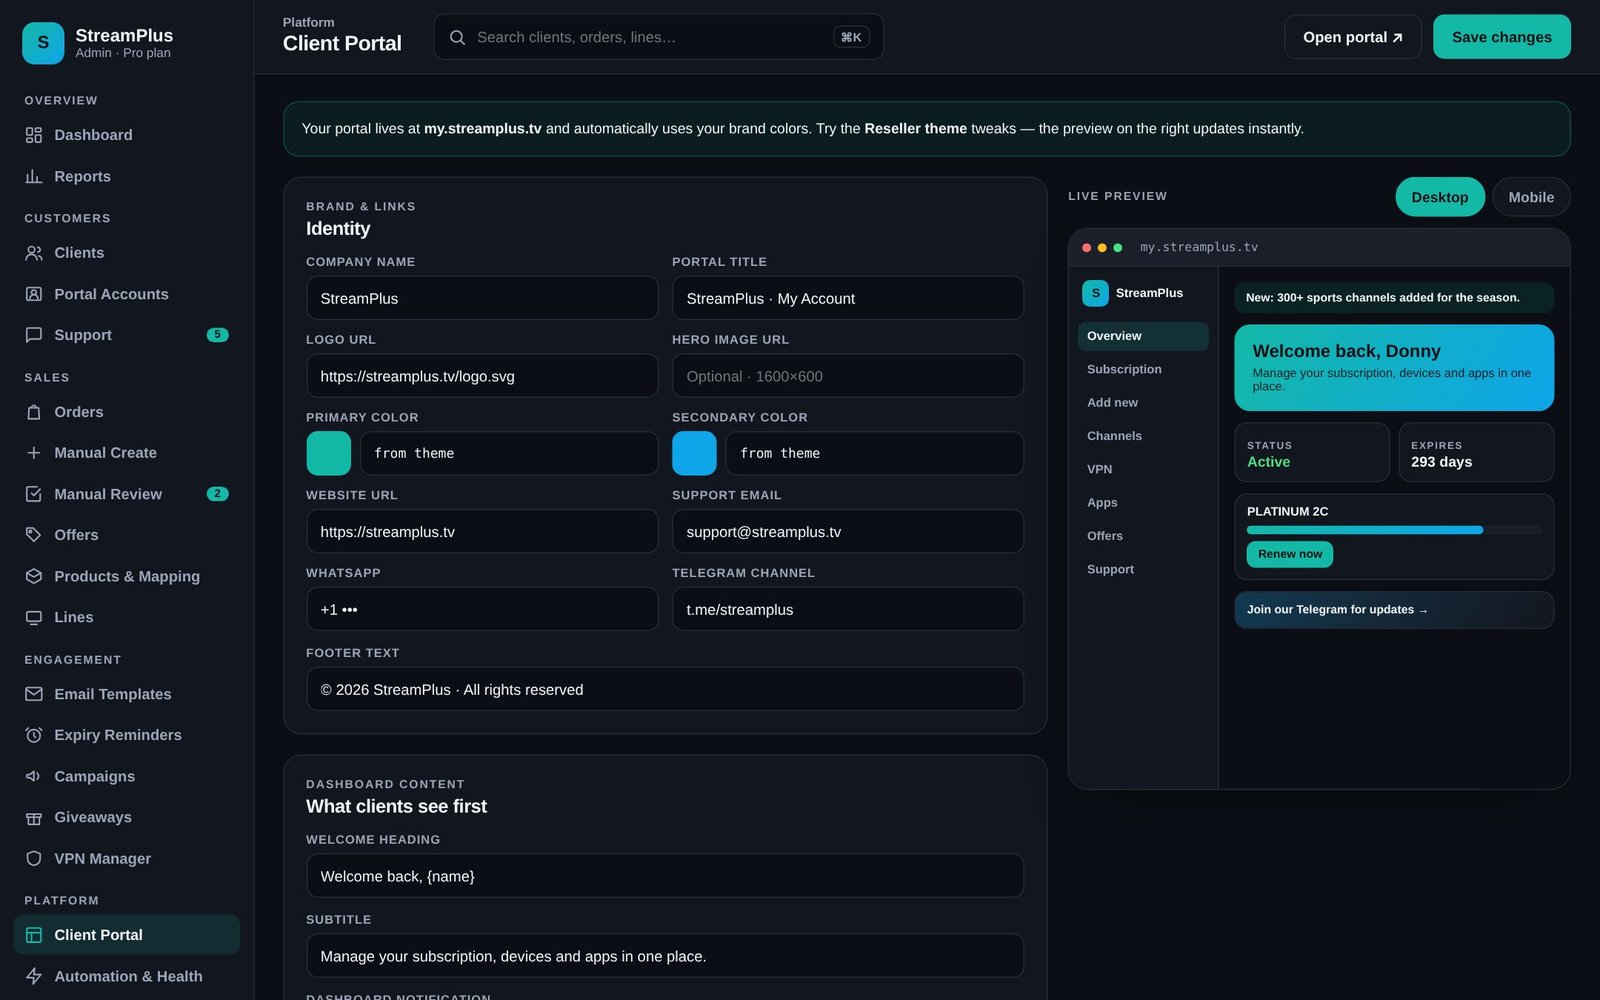1600x1000 pixels.
Task: Select Apps in the preview menu
Action: click(x=1143, y=503)
